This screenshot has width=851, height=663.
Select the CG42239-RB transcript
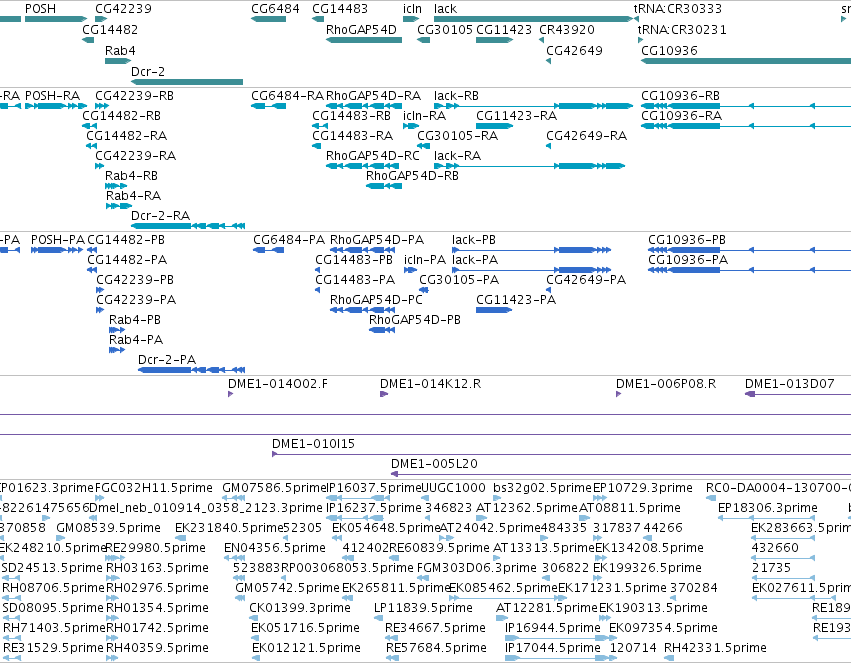101,106
